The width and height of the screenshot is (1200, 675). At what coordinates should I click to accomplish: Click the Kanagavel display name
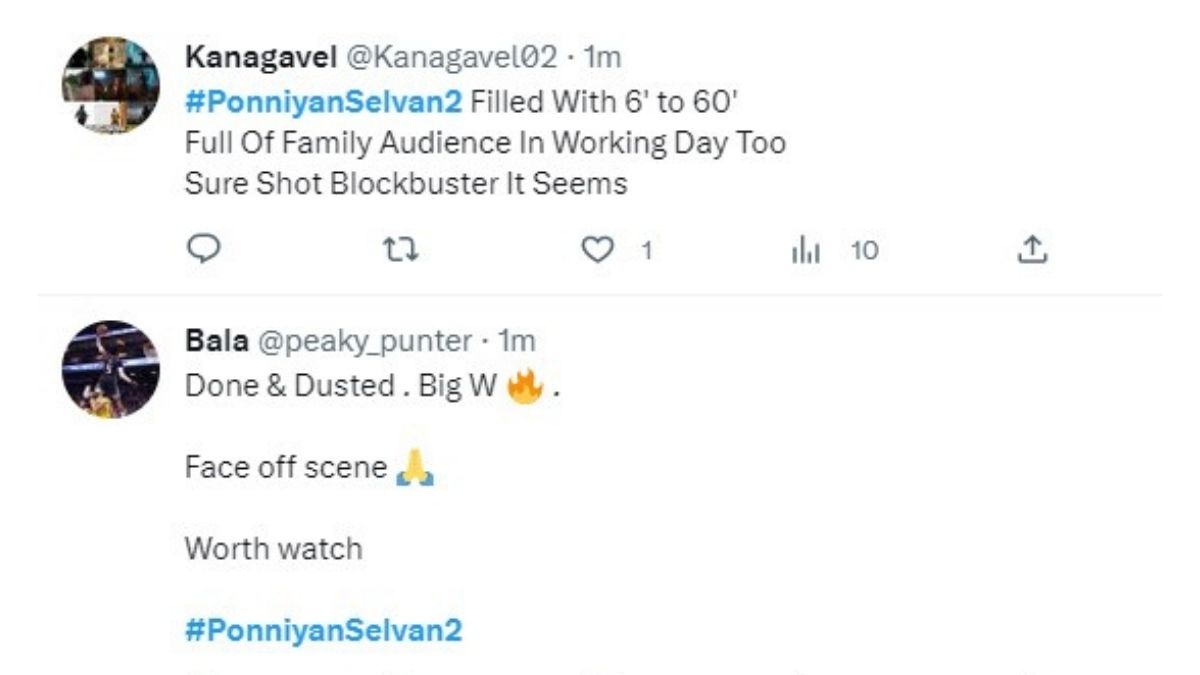pyautogui.click(x=260, y=57)
